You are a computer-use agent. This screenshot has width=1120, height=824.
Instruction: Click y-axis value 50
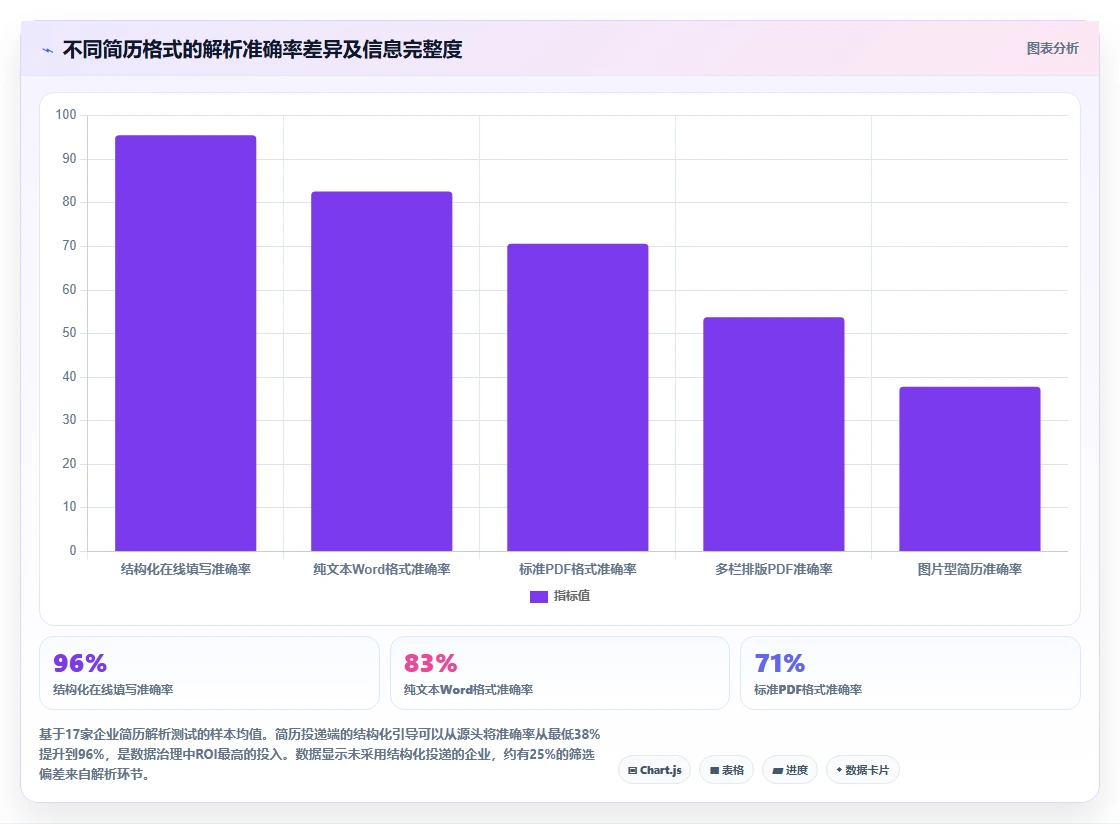click(x=69, y=333)
